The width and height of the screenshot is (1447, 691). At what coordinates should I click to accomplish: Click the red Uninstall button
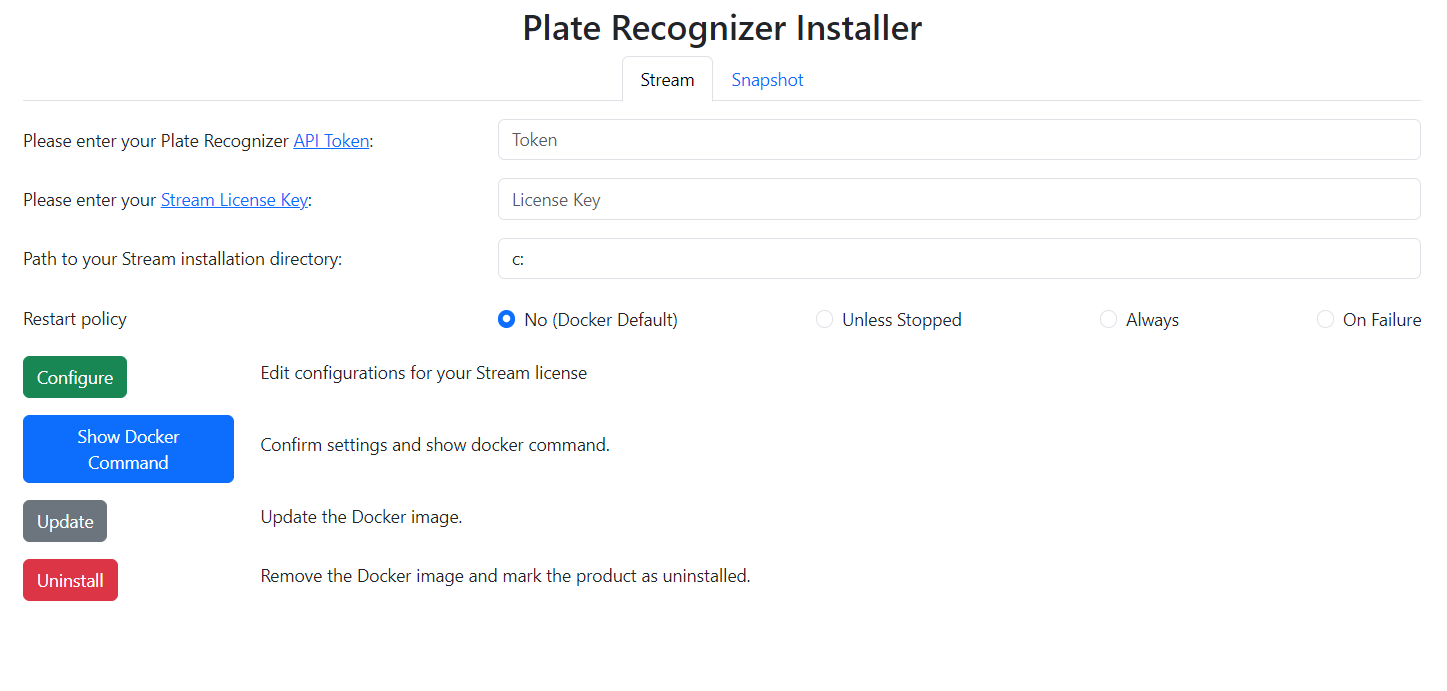[x=70, y=580]
